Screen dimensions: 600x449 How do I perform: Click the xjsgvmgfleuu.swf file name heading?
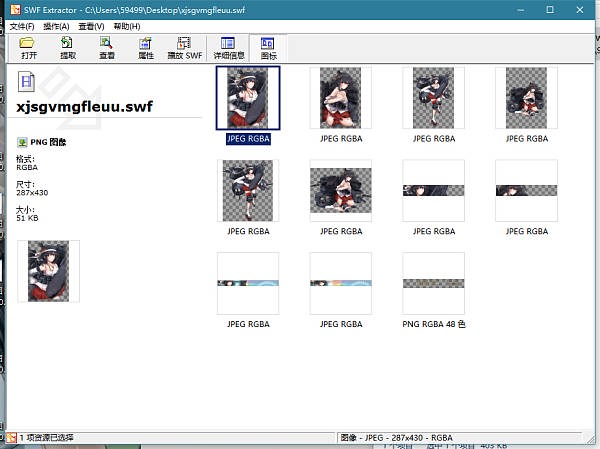(85, 106)
